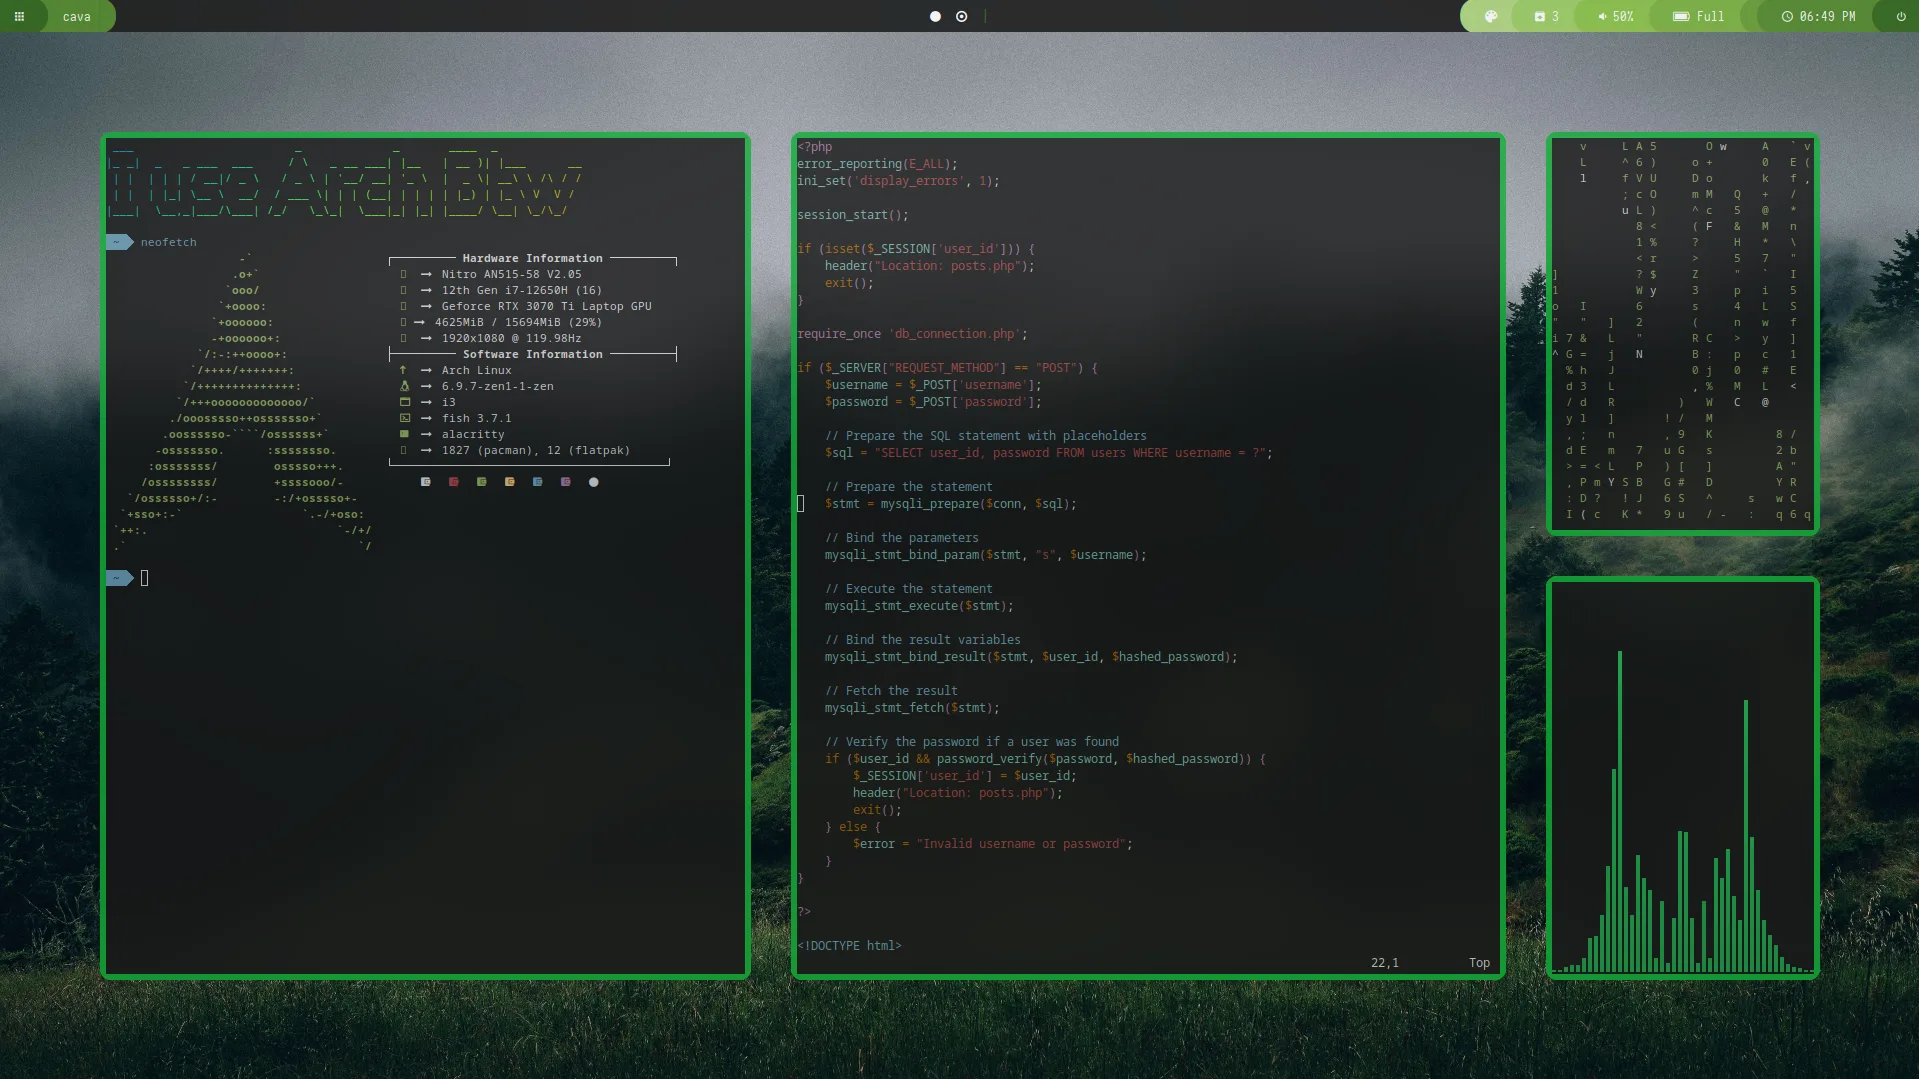Click the password_verify if statement line
Image resolution: width=1919 pixels, height=1079 pixels.
click(1045, 759)
